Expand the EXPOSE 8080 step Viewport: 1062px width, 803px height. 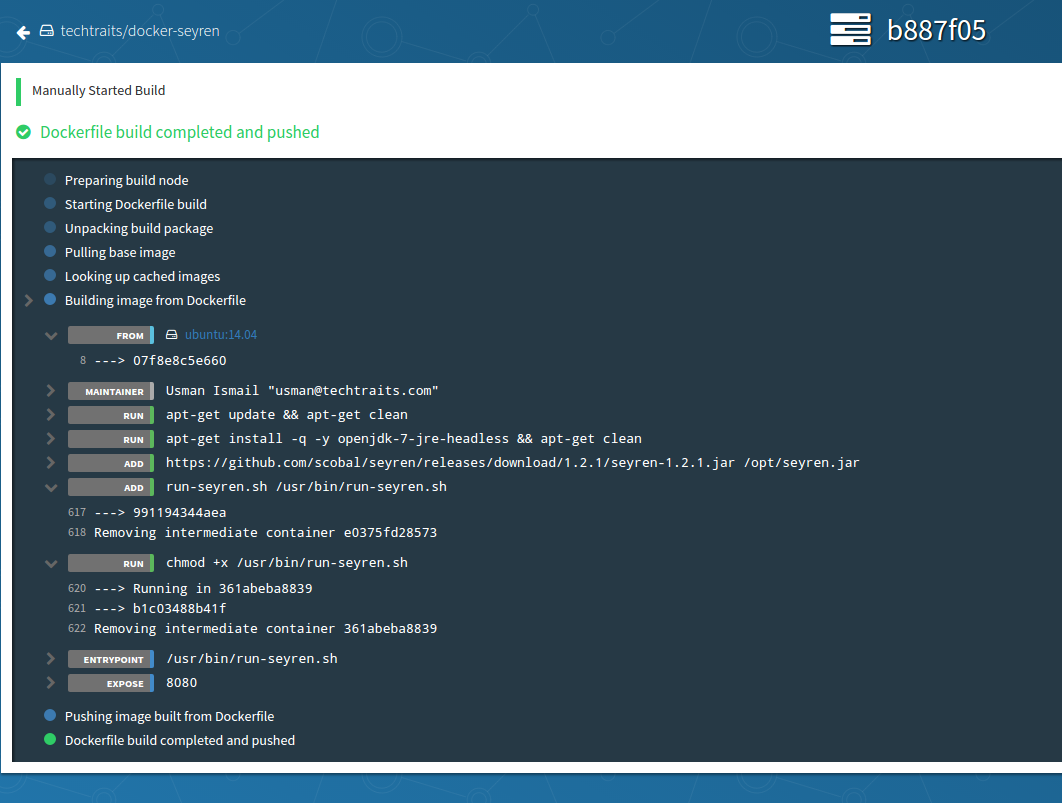click(50, 683)
